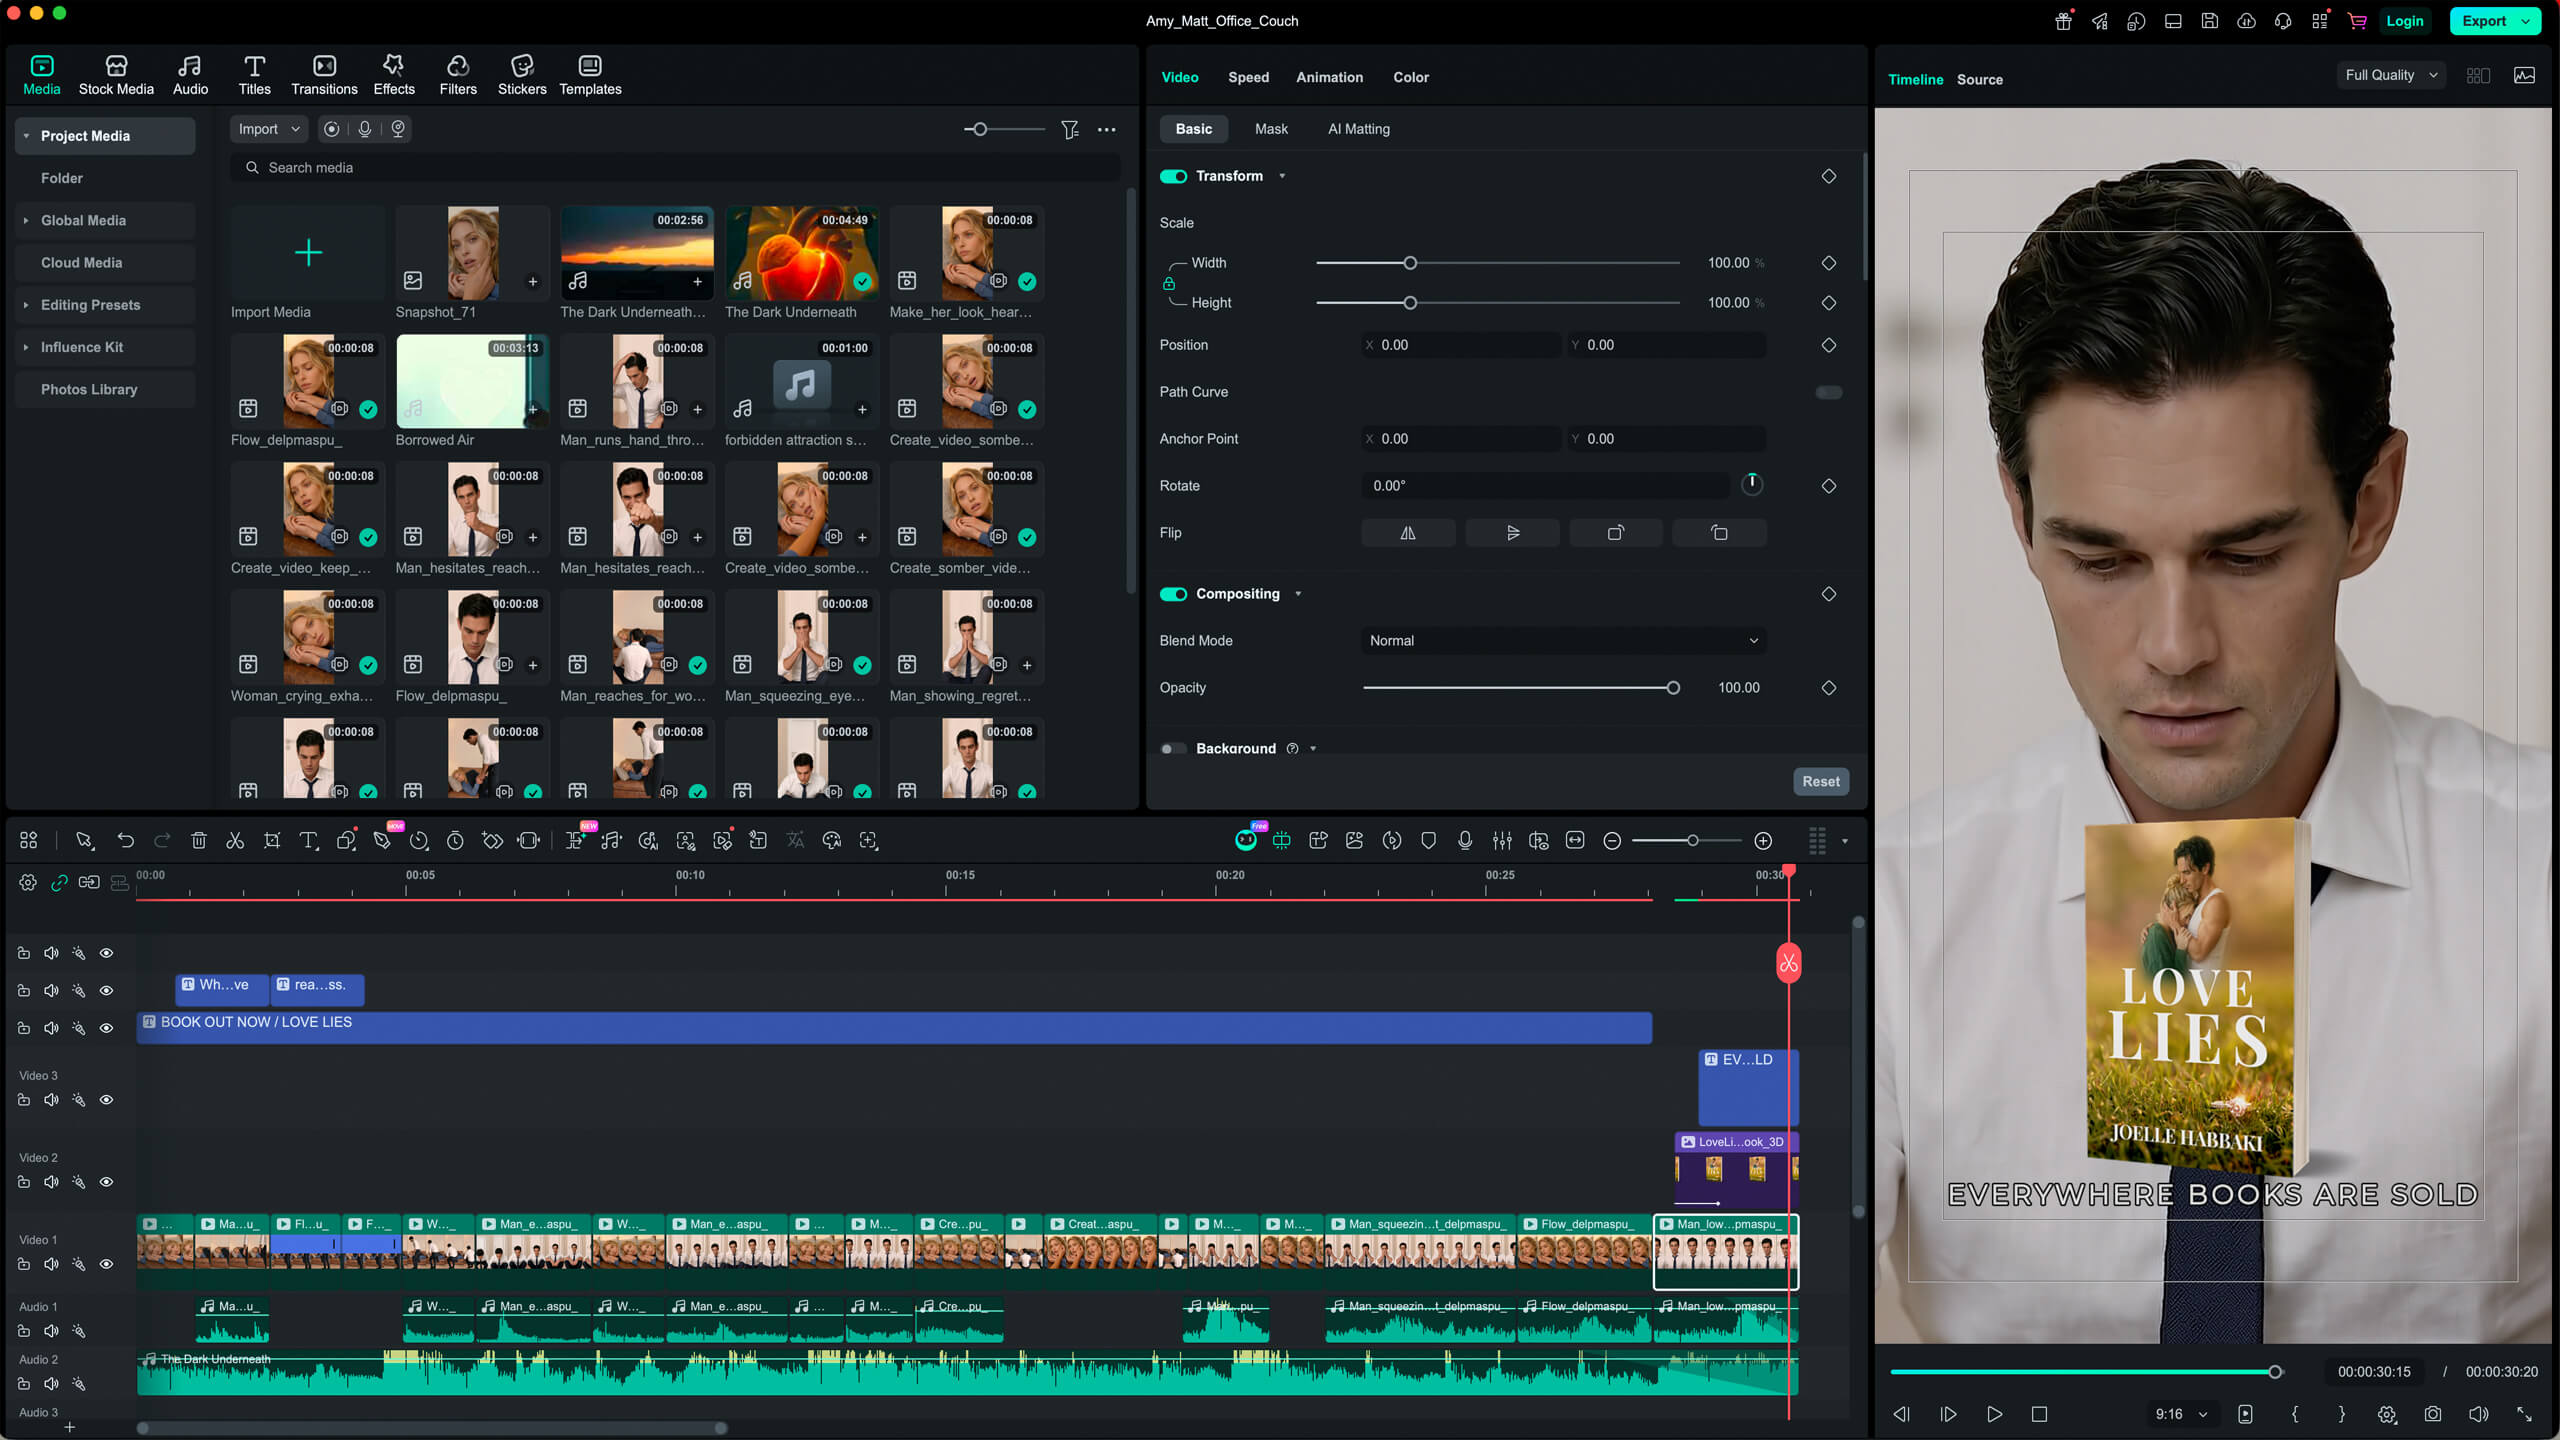This screenshot has height=1440, width=2560.
Task: Adjust the timeline zoom slider
Action: [x=1692, y=841]
